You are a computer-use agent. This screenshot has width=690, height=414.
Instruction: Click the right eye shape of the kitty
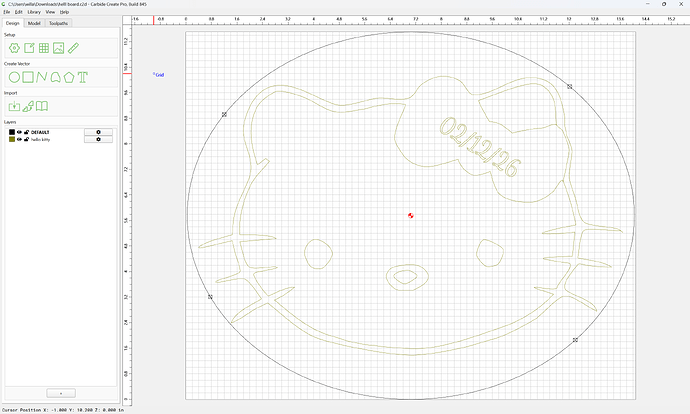pyautogui.click(x=490, y=253)
